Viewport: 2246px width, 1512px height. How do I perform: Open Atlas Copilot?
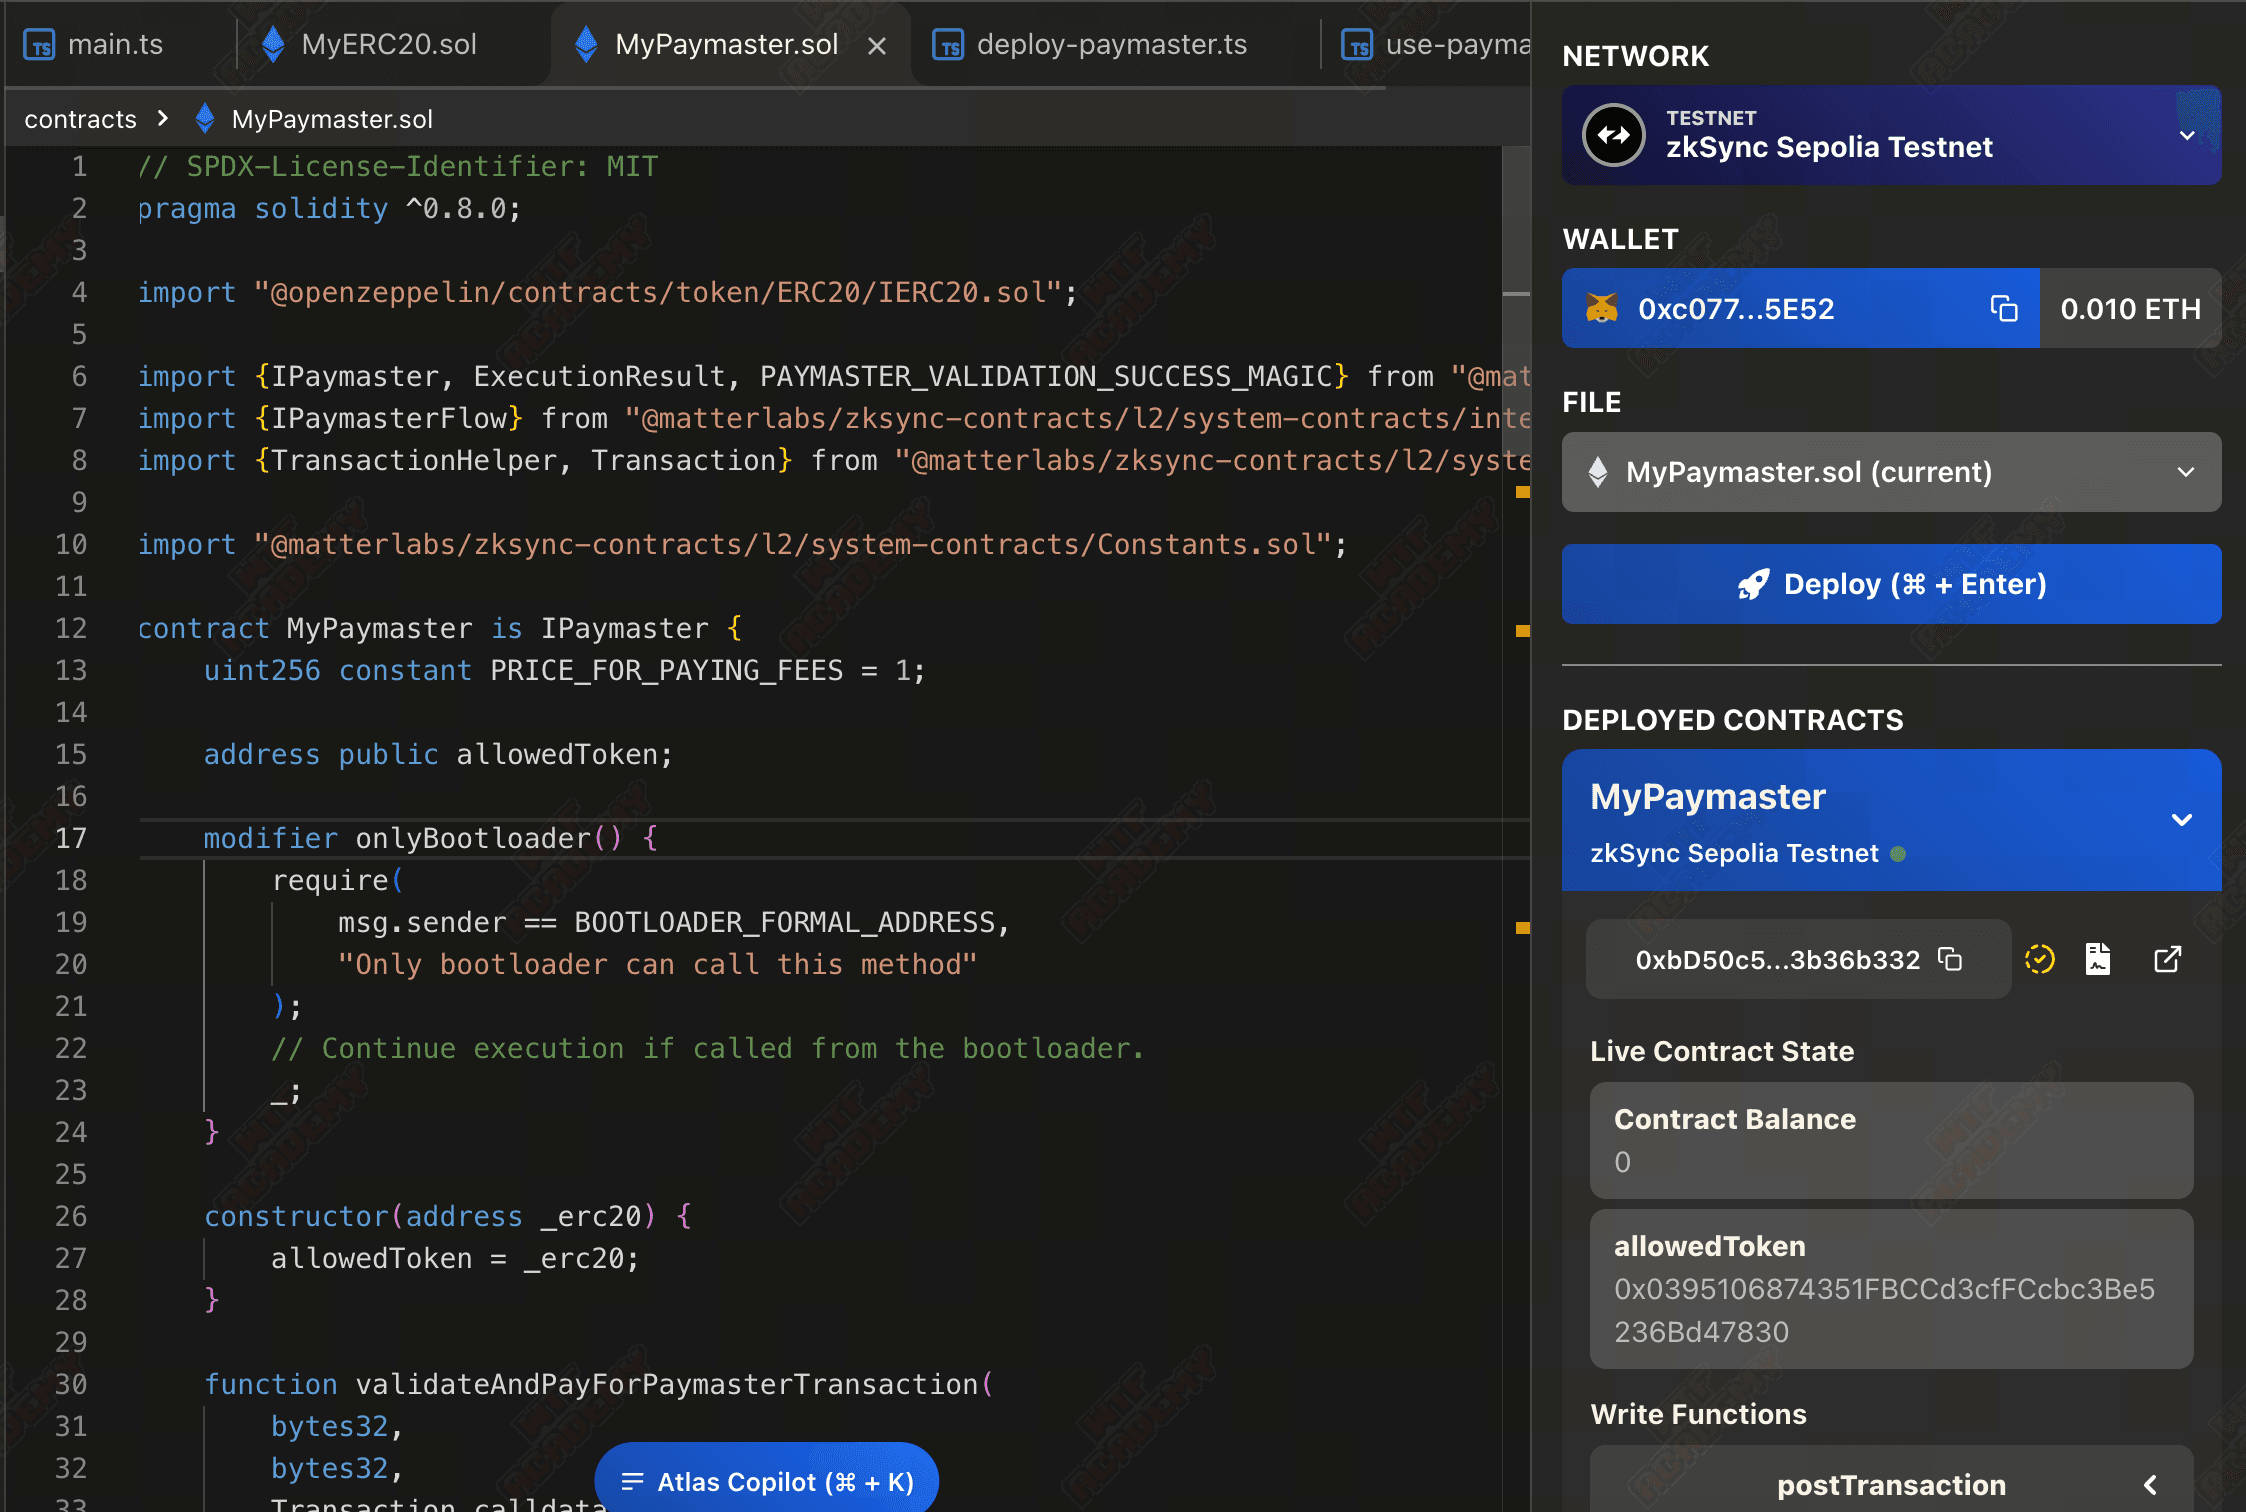tap(767, 1482)
